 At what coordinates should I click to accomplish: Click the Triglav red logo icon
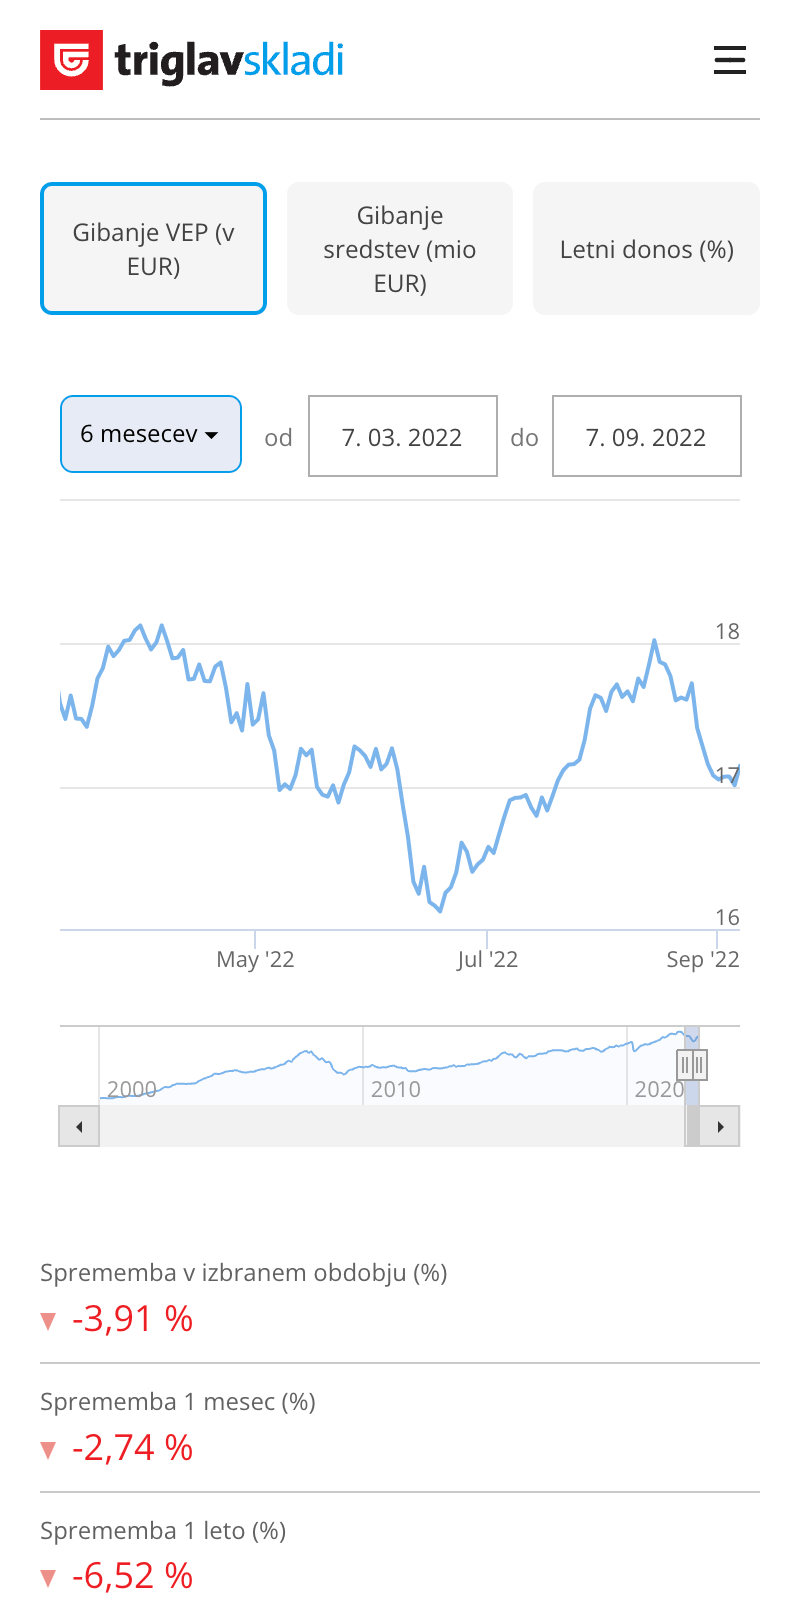coord(71,60)
